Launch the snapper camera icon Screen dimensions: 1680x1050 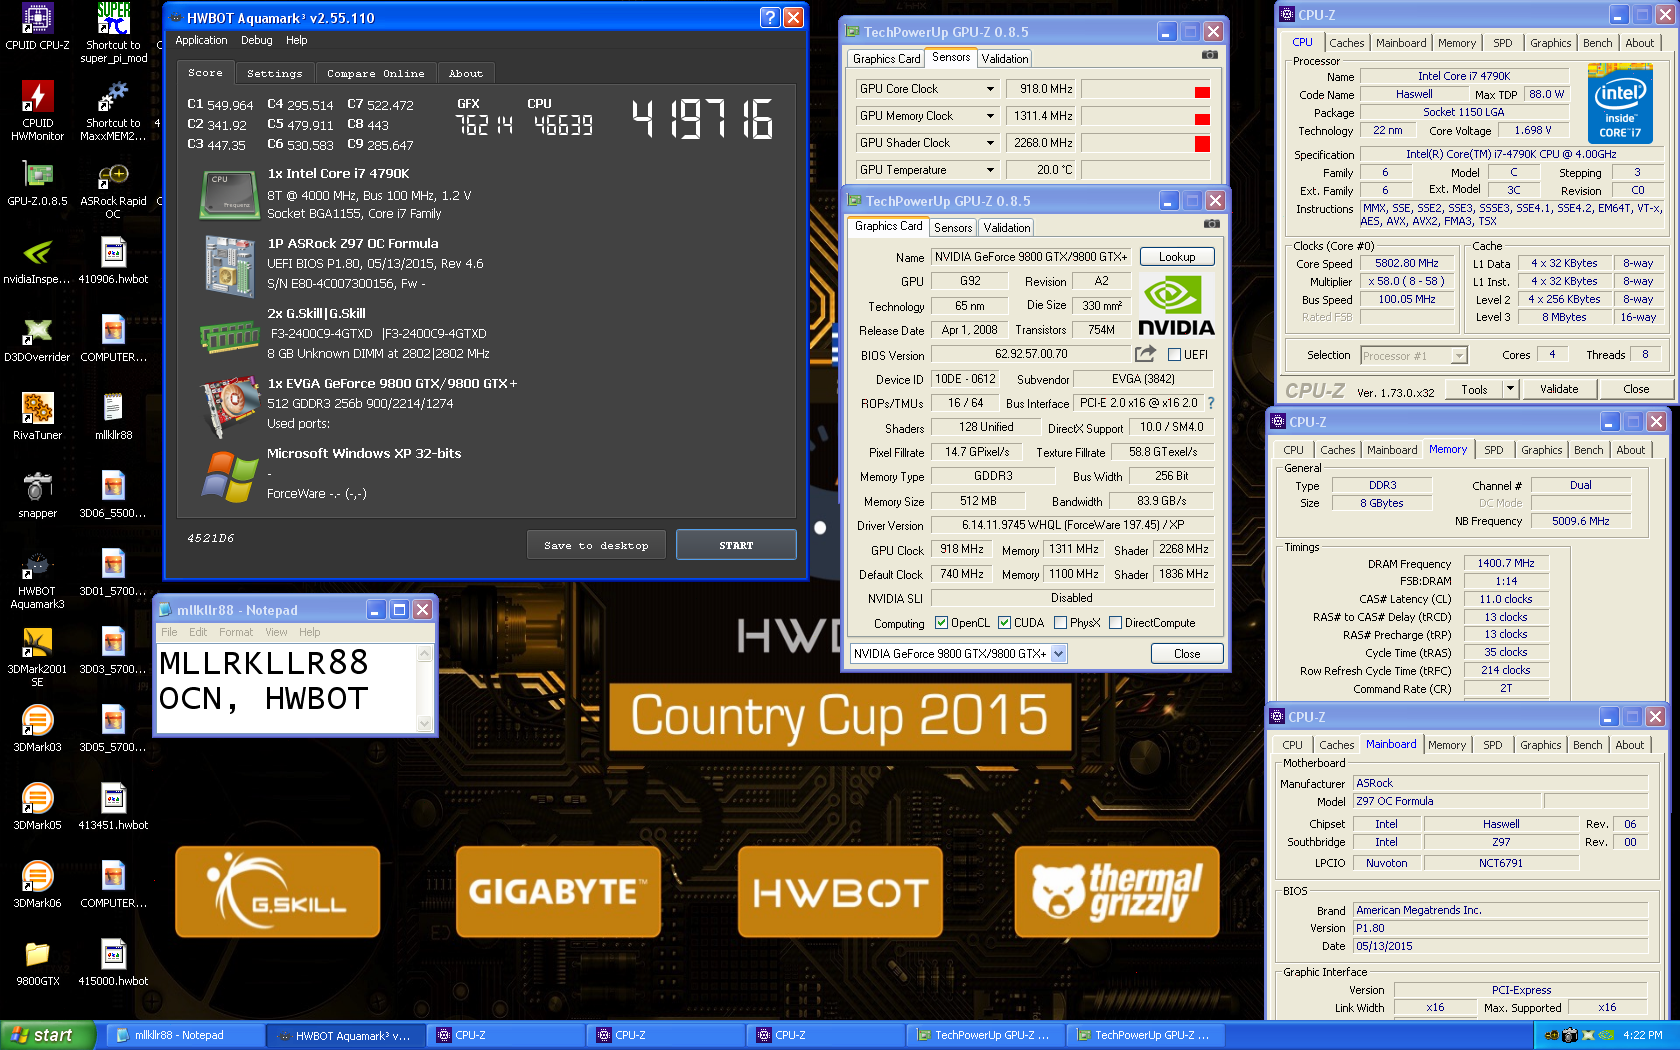point(37,495)
